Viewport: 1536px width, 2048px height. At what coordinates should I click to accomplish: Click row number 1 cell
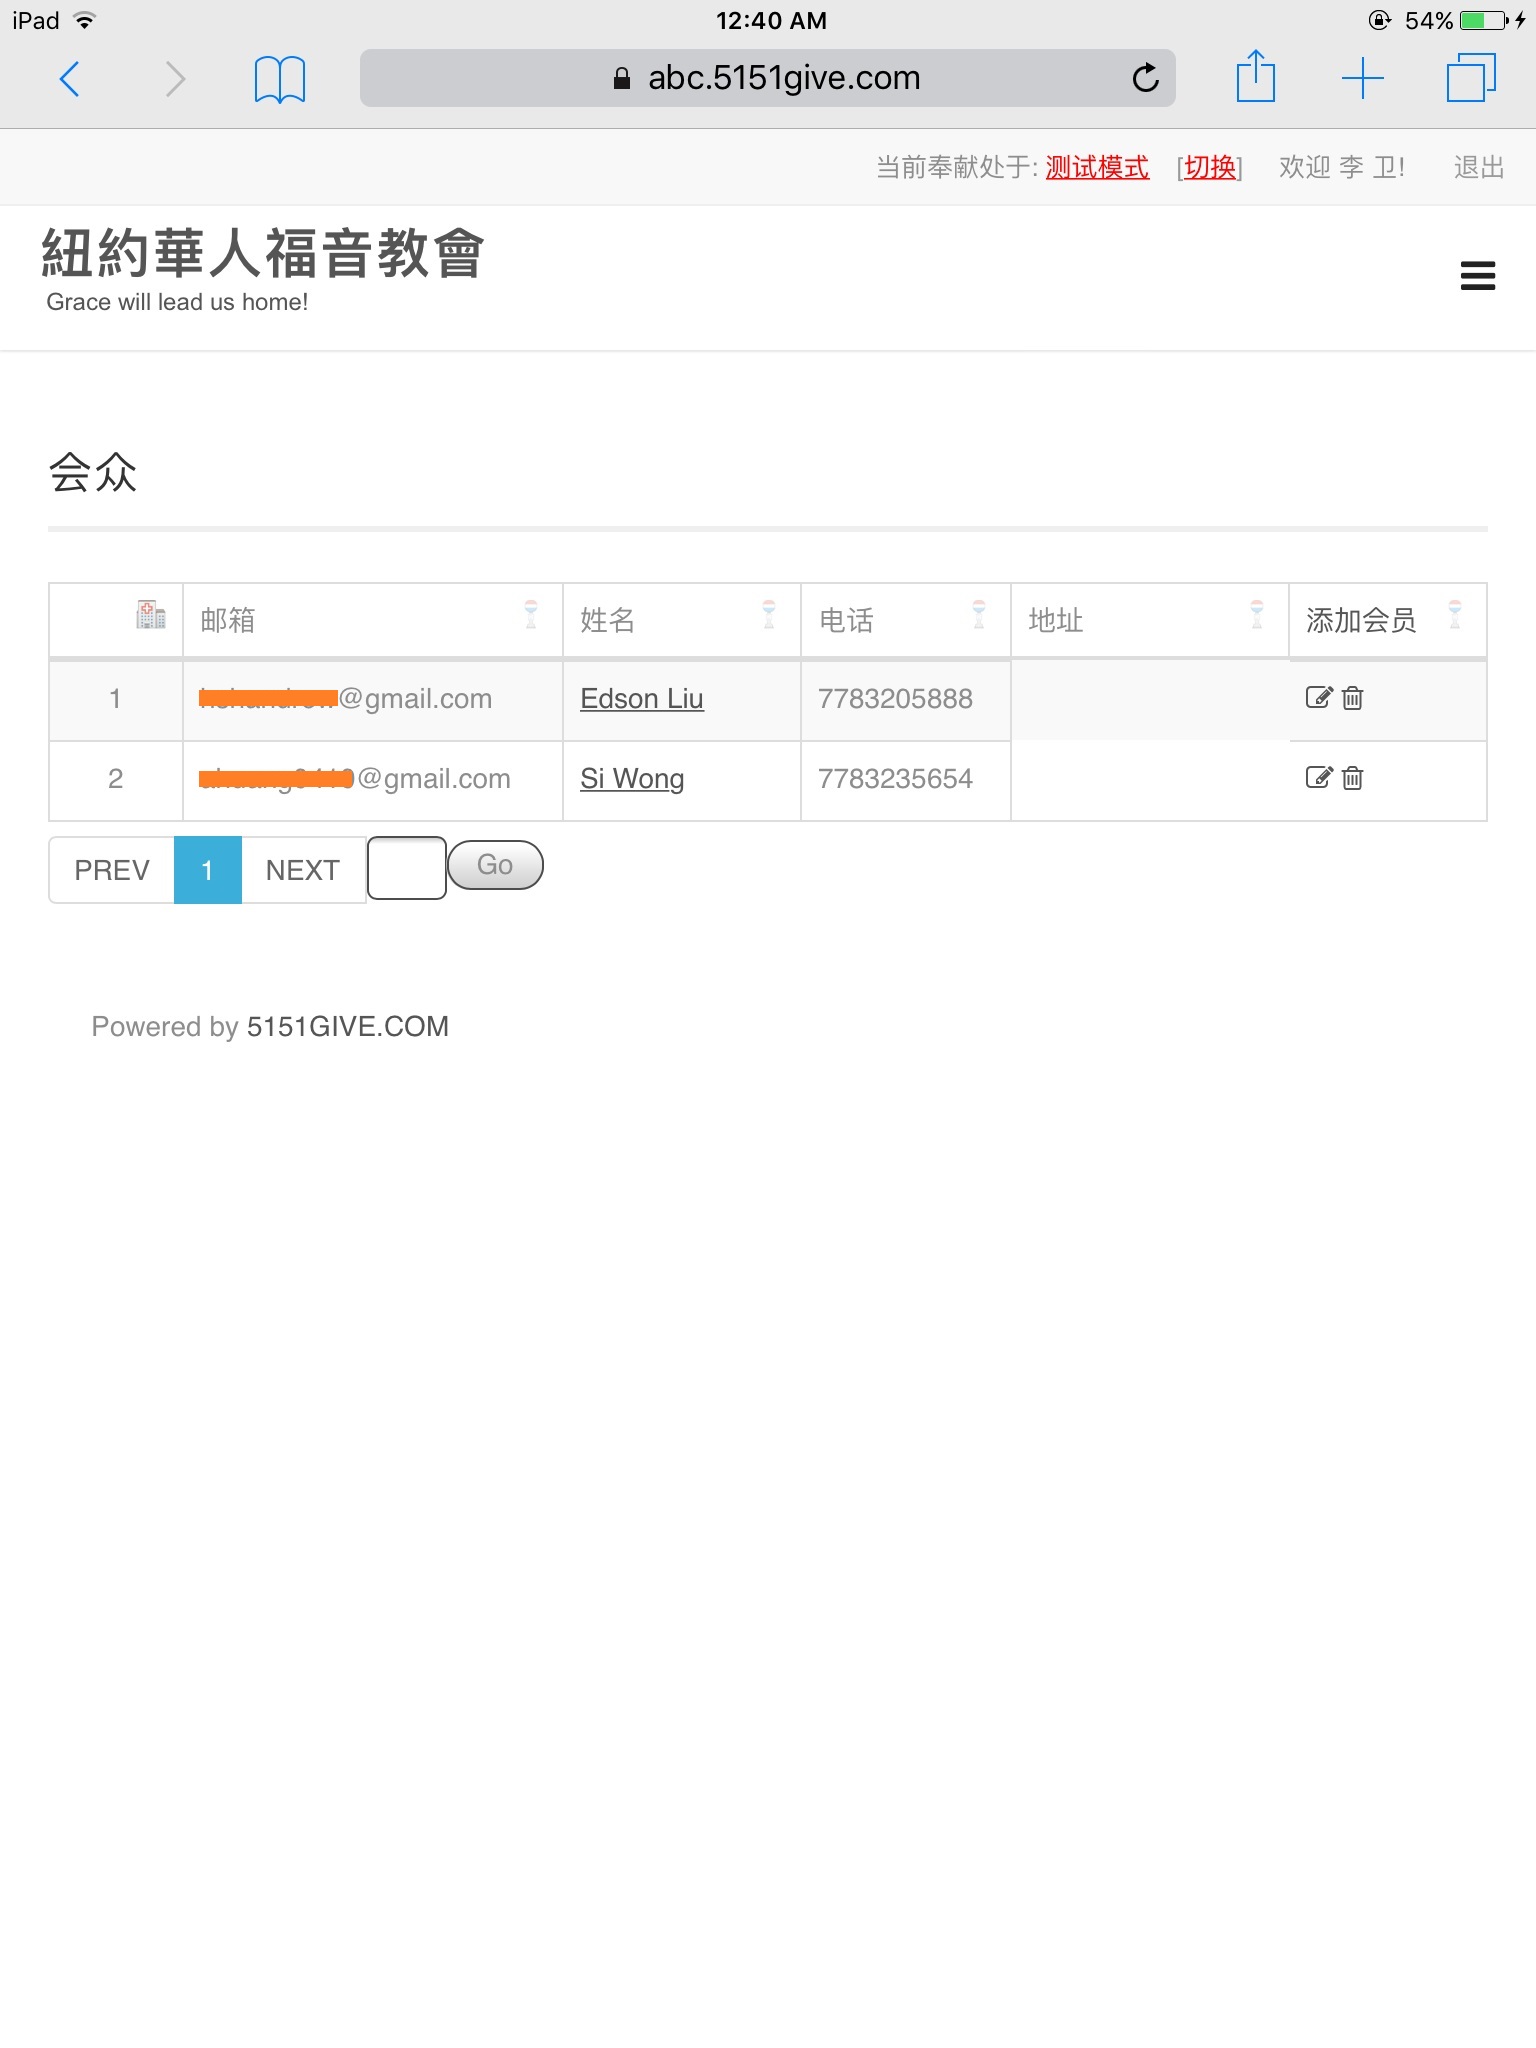(115, 698)
